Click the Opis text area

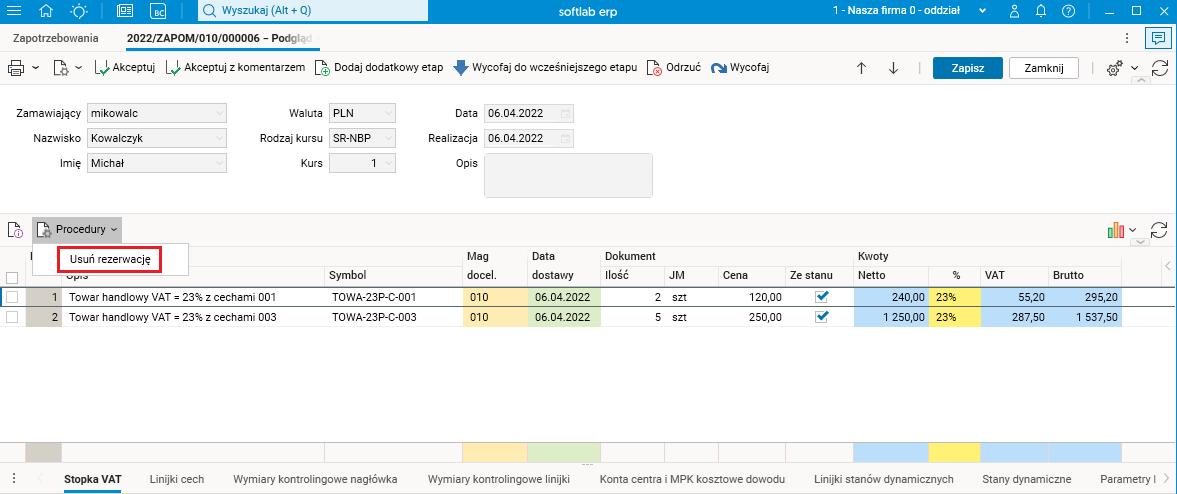[x=568, y=176]
